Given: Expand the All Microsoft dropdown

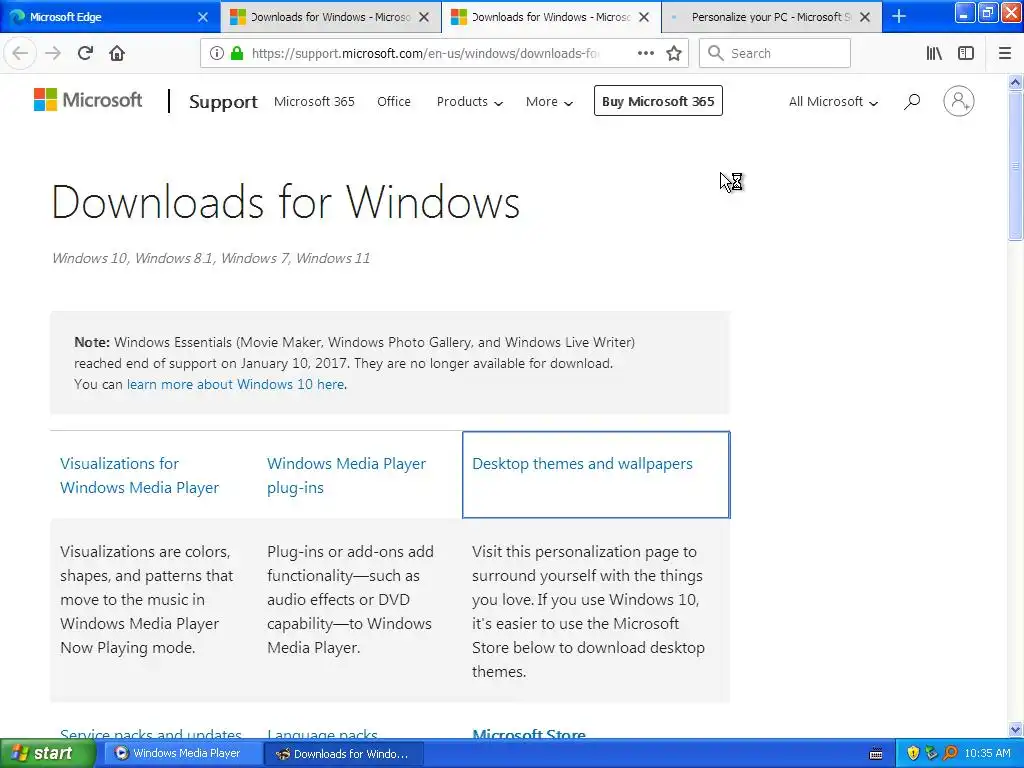Looking at the screenshot, I should pos(833,101).
